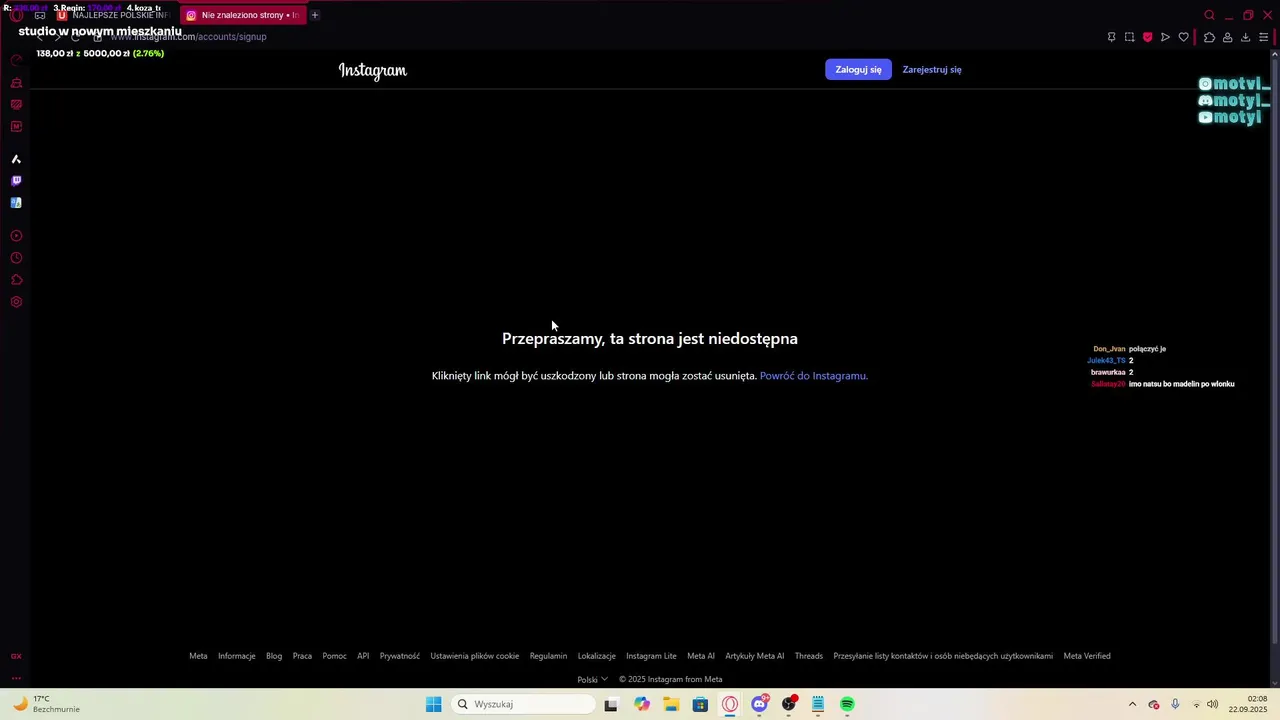Open the weather widget showing 17°C
This screenshot has width=1280, height=720.
(x=46, y=704)
